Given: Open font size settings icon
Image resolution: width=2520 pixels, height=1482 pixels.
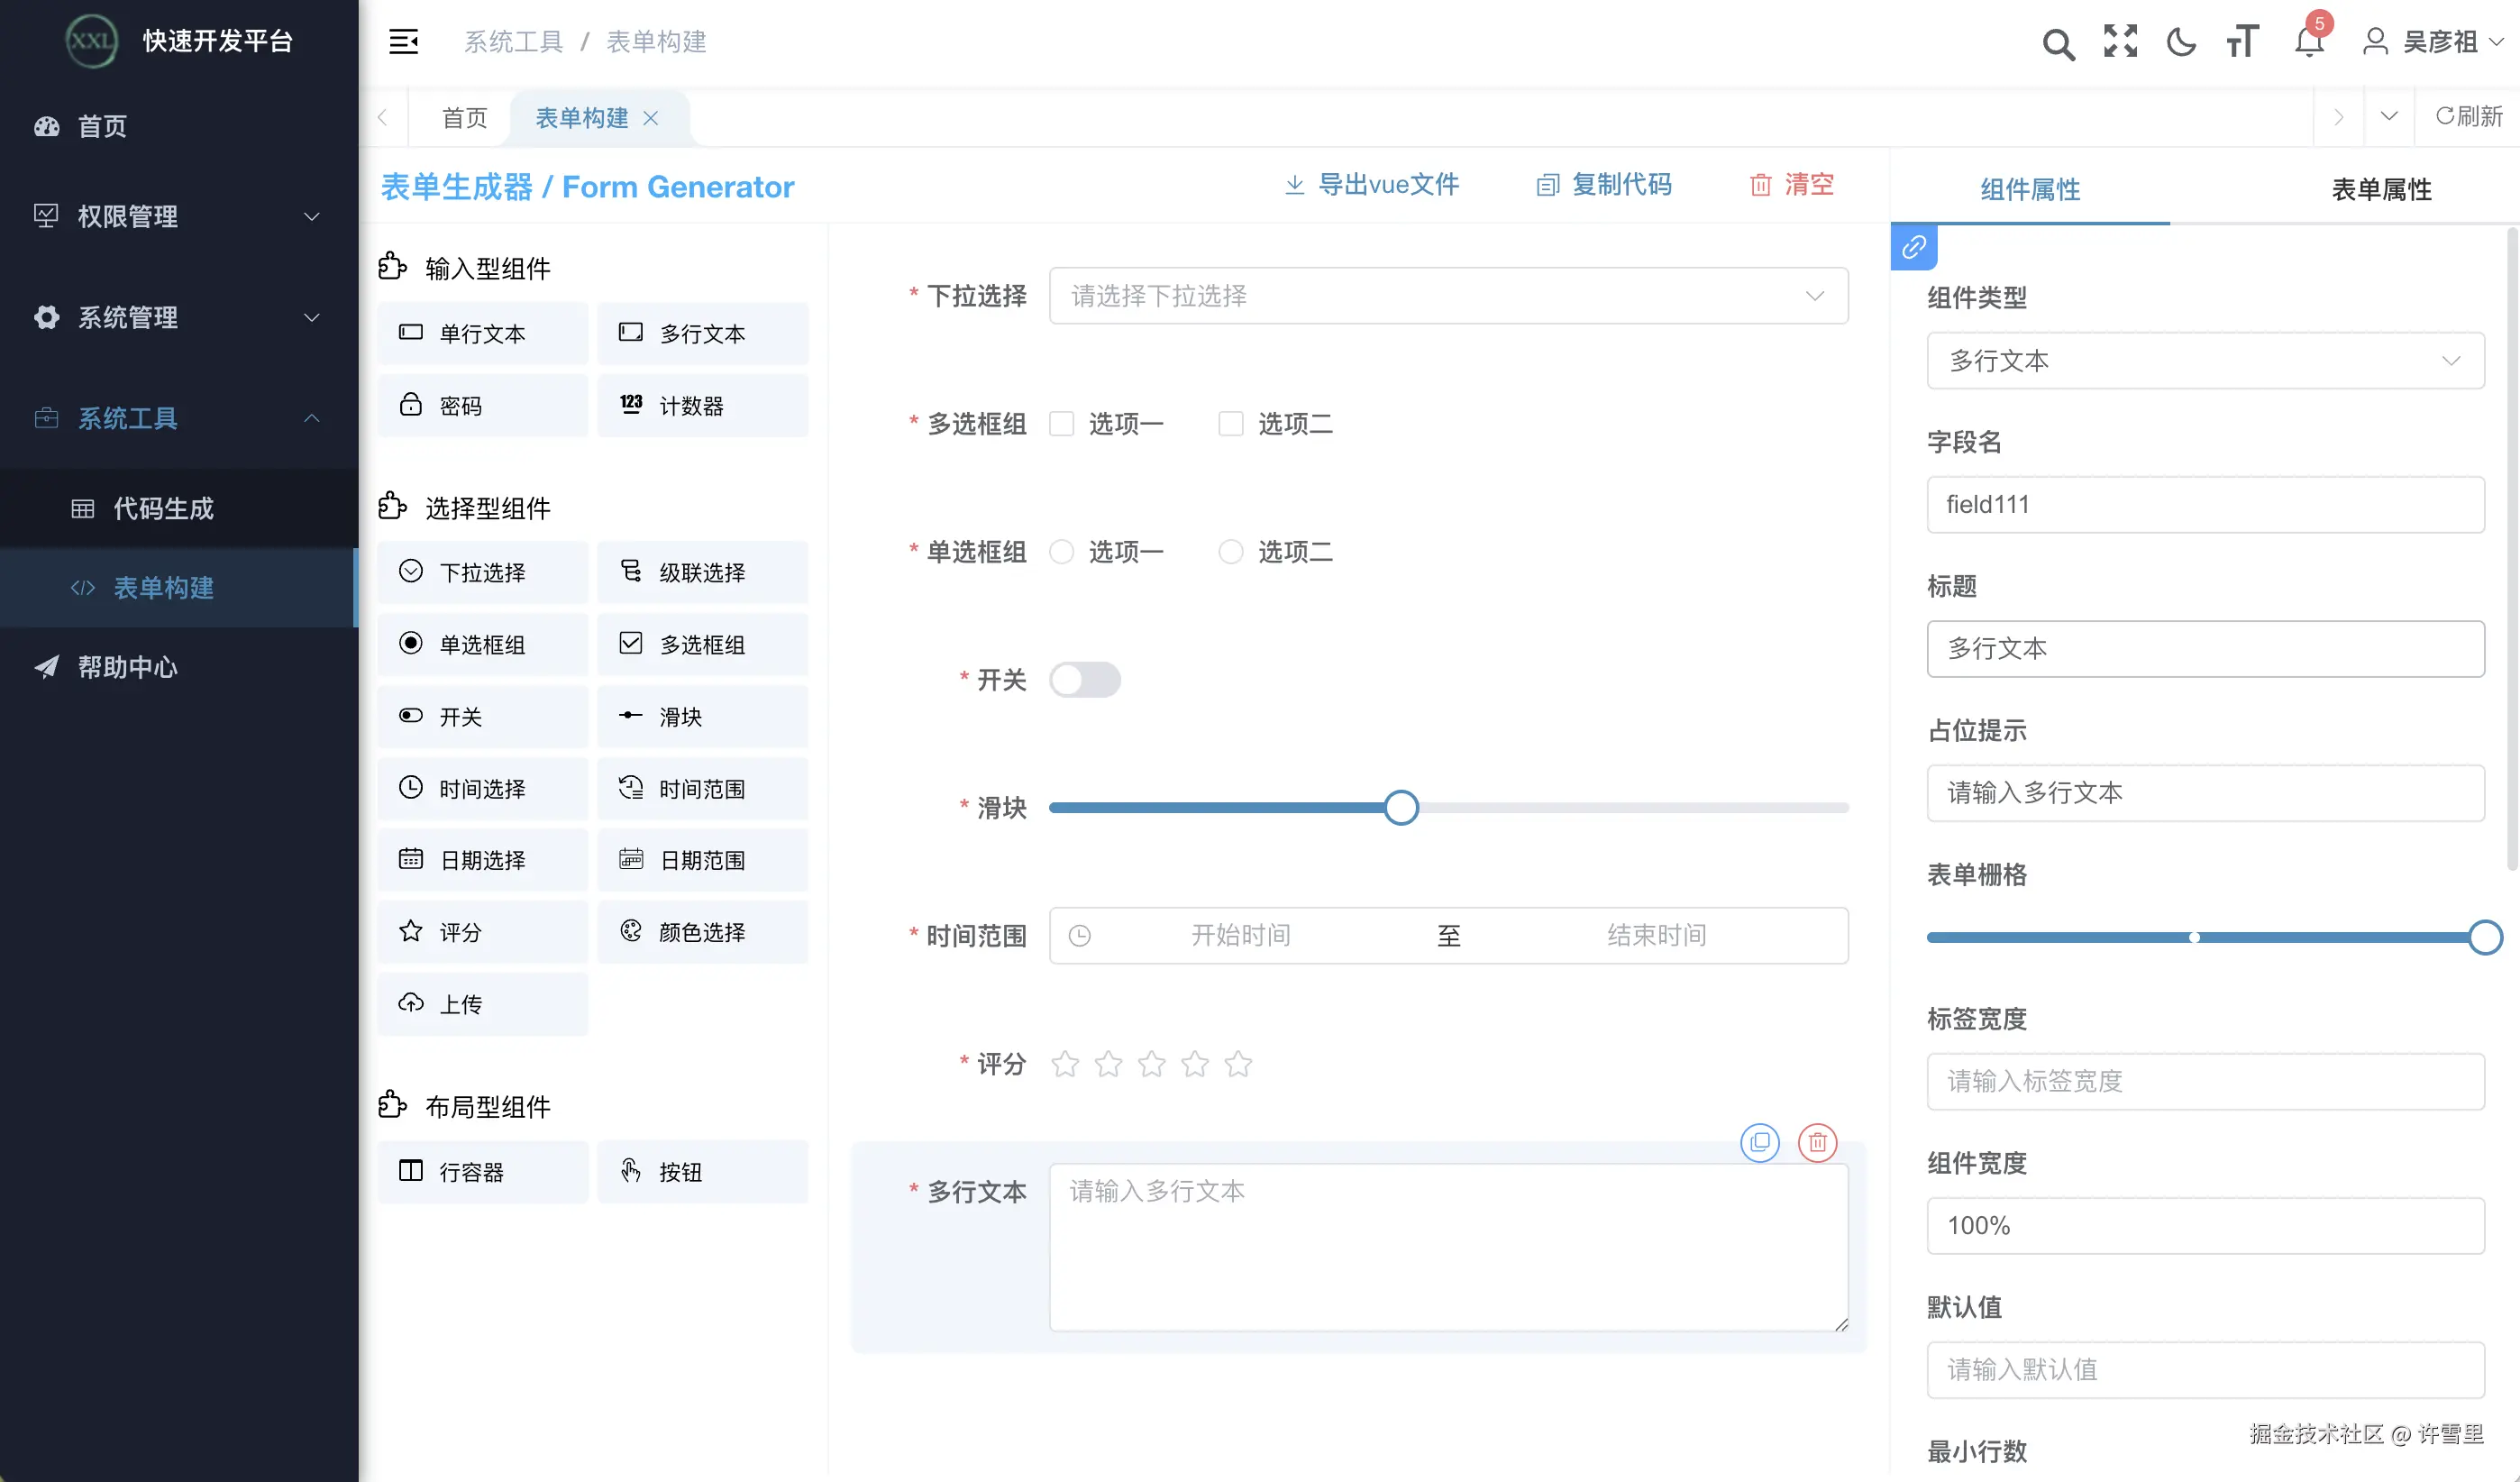Looking at the screenshot, I should [x=2242, y=42].
